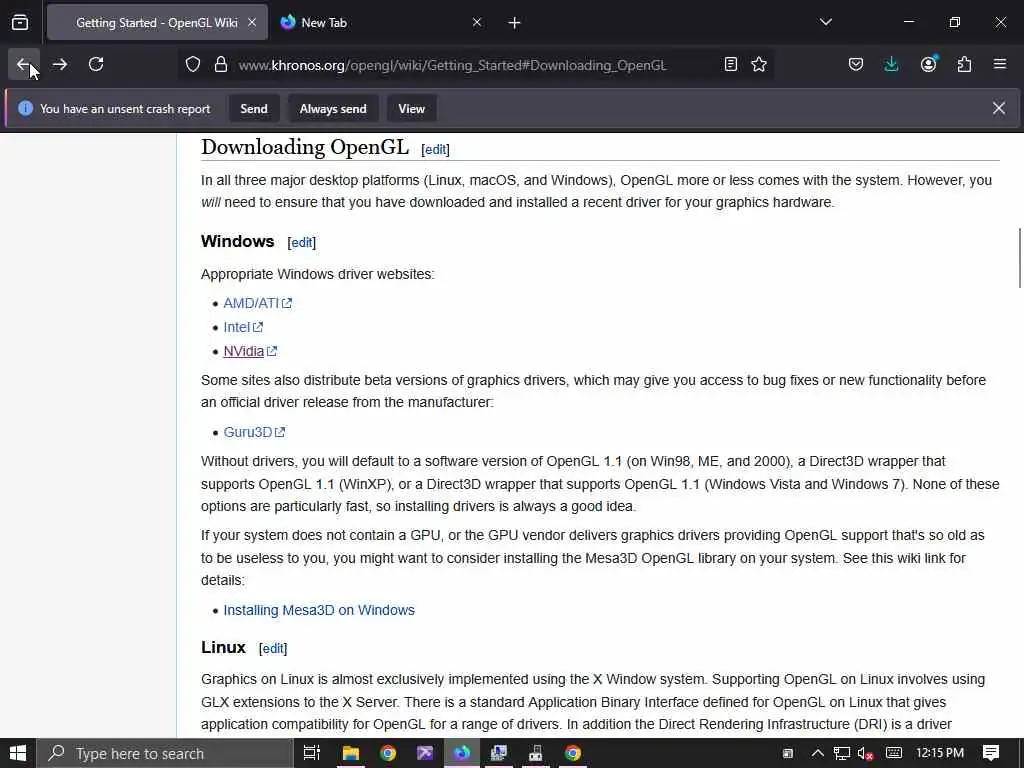Dismiss the crash report notification bar
This screenshot has width=1024, height=768.
[999, 108]
